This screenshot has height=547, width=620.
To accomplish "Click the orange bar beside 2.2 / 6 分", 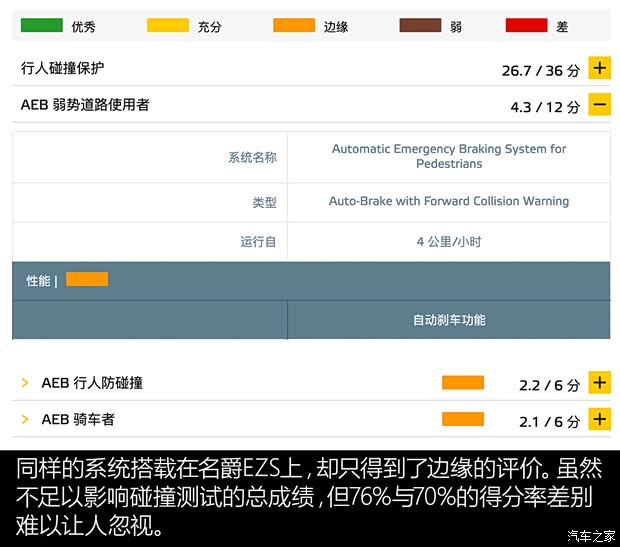I will coord(463,383).
